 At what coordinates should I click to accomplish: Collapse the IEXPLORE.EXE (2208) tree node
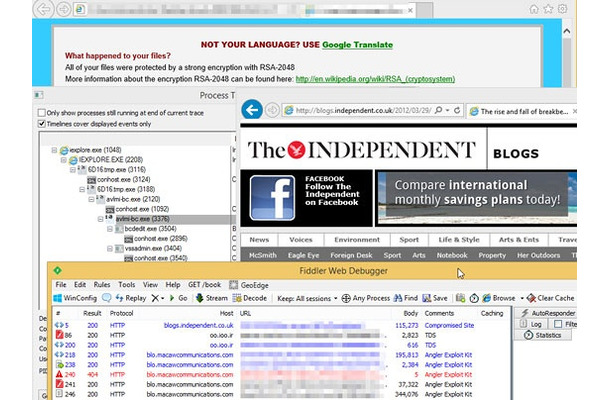pyautogui.click(x=64, y=160)
